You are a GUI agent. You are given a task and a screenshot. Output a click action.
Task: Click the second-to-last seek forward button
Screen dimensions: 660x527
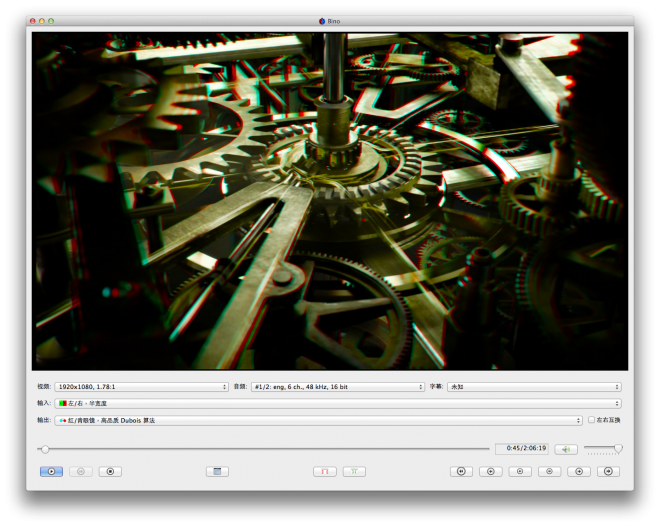click(579, 471)
